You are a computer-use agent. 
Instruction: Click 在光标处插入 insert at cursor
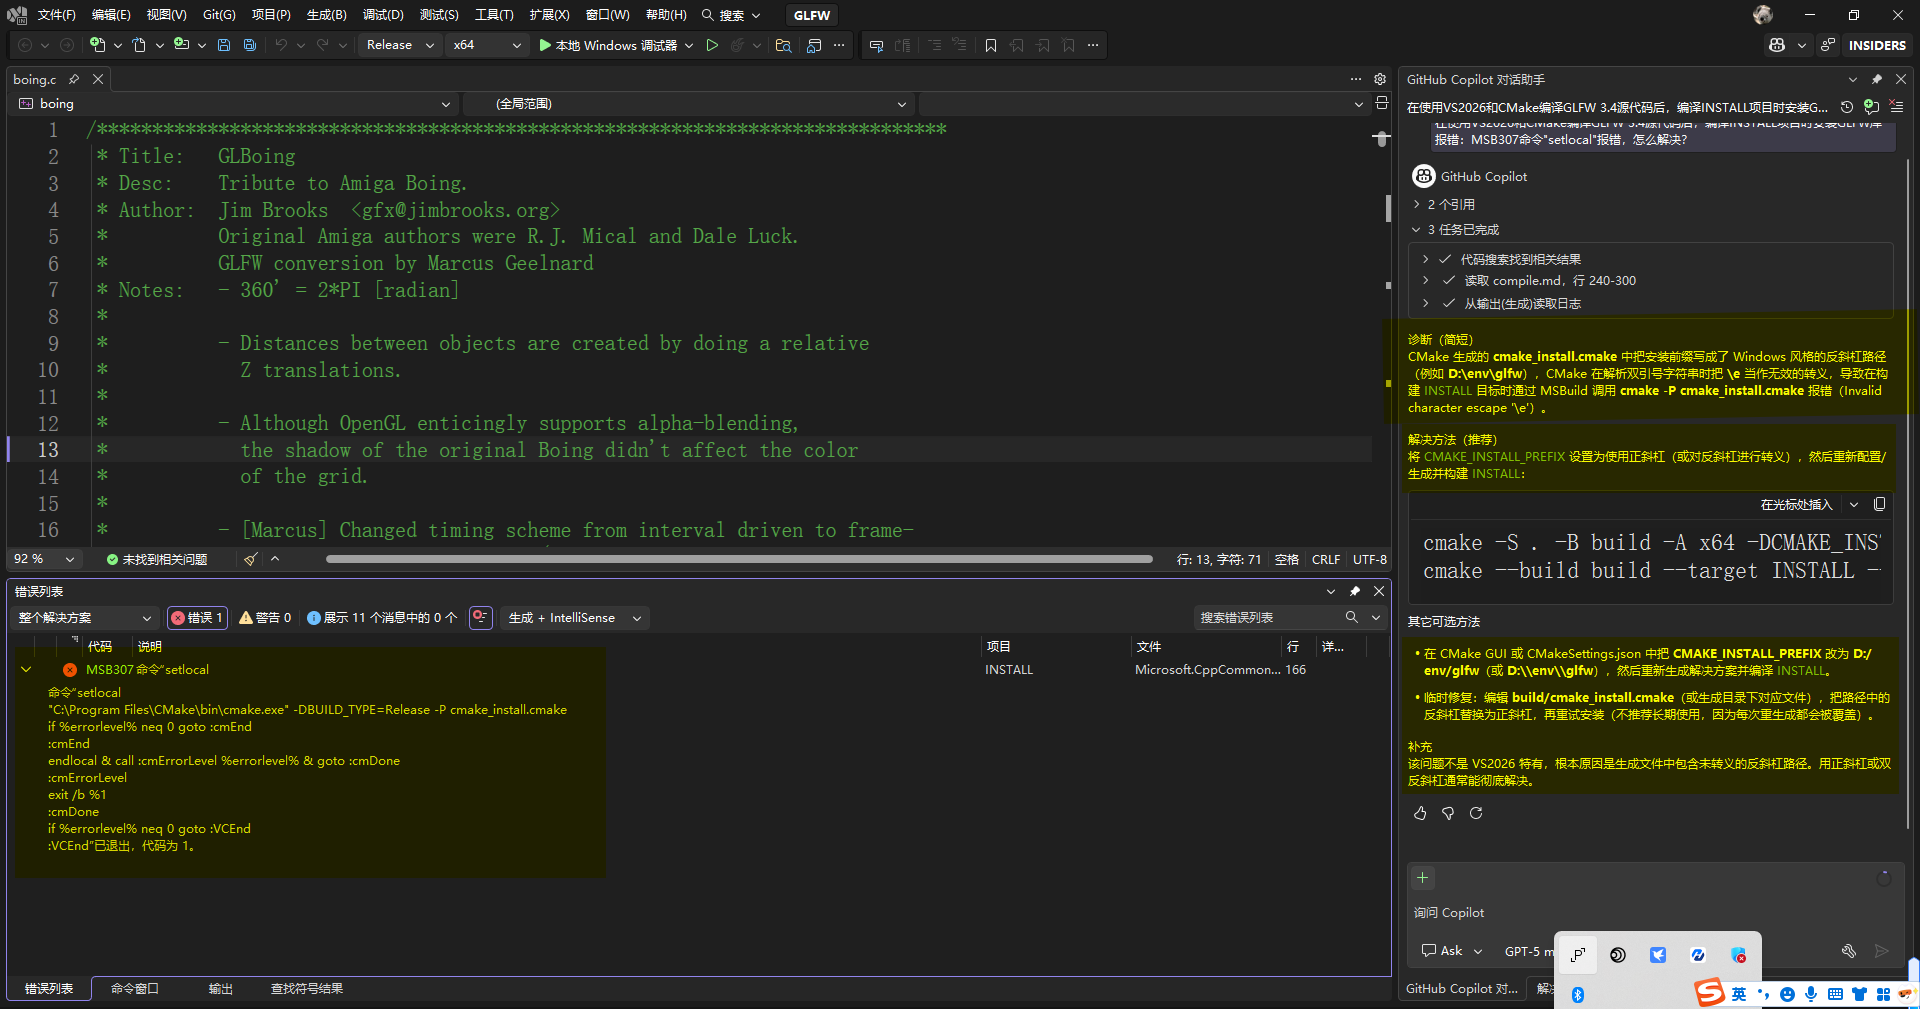click(x=1796, y=504)
